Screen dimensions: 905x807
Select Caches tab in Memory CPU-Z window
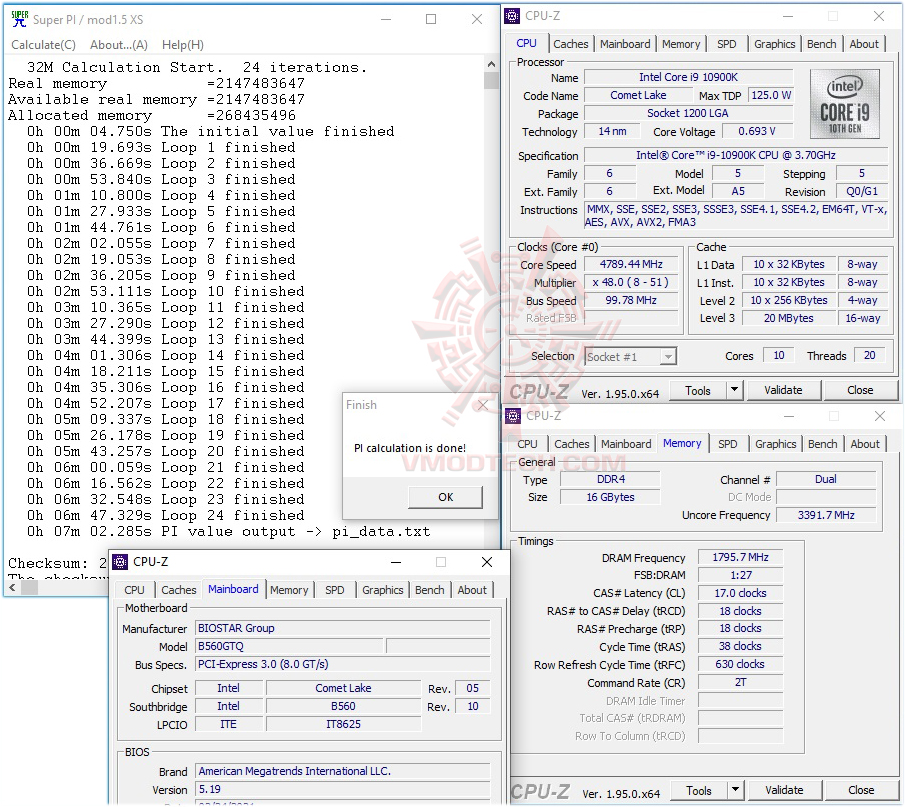pos(571,444)
